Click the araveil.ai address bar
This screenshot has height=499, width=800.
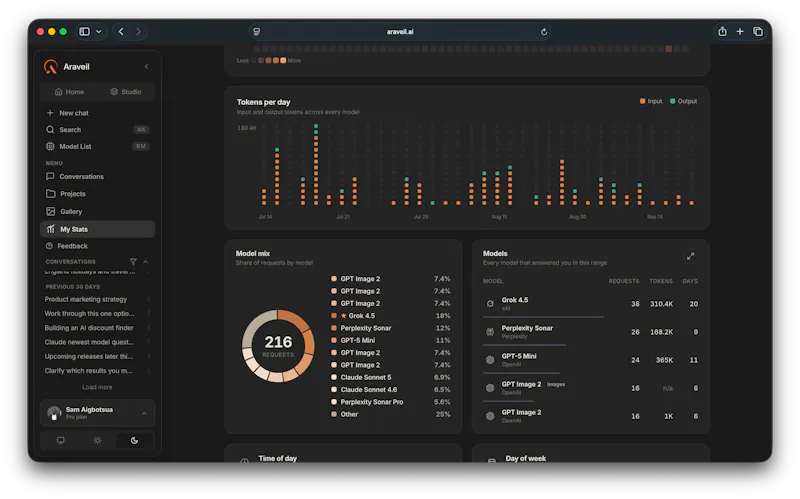400,32
